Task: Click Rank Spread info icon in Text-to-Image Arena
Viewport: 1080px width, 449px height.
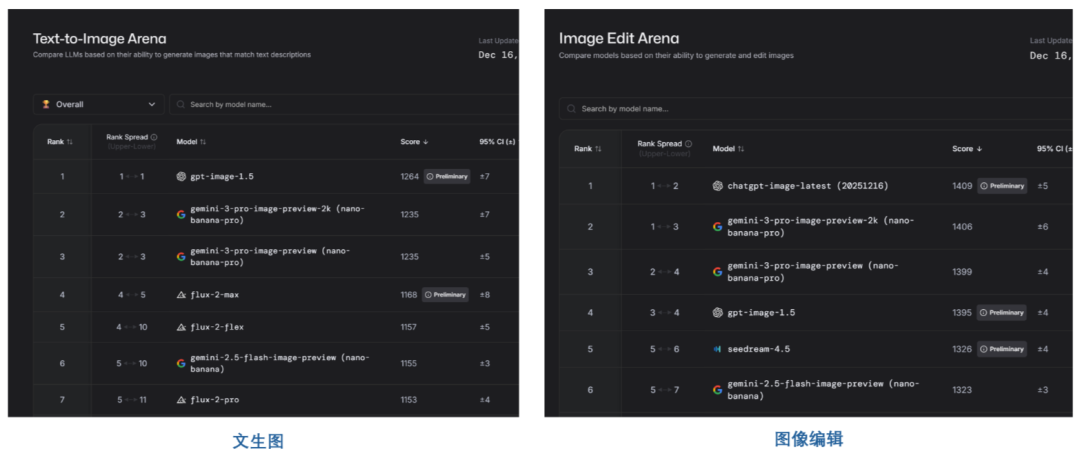Action: (x=154, y=137)
